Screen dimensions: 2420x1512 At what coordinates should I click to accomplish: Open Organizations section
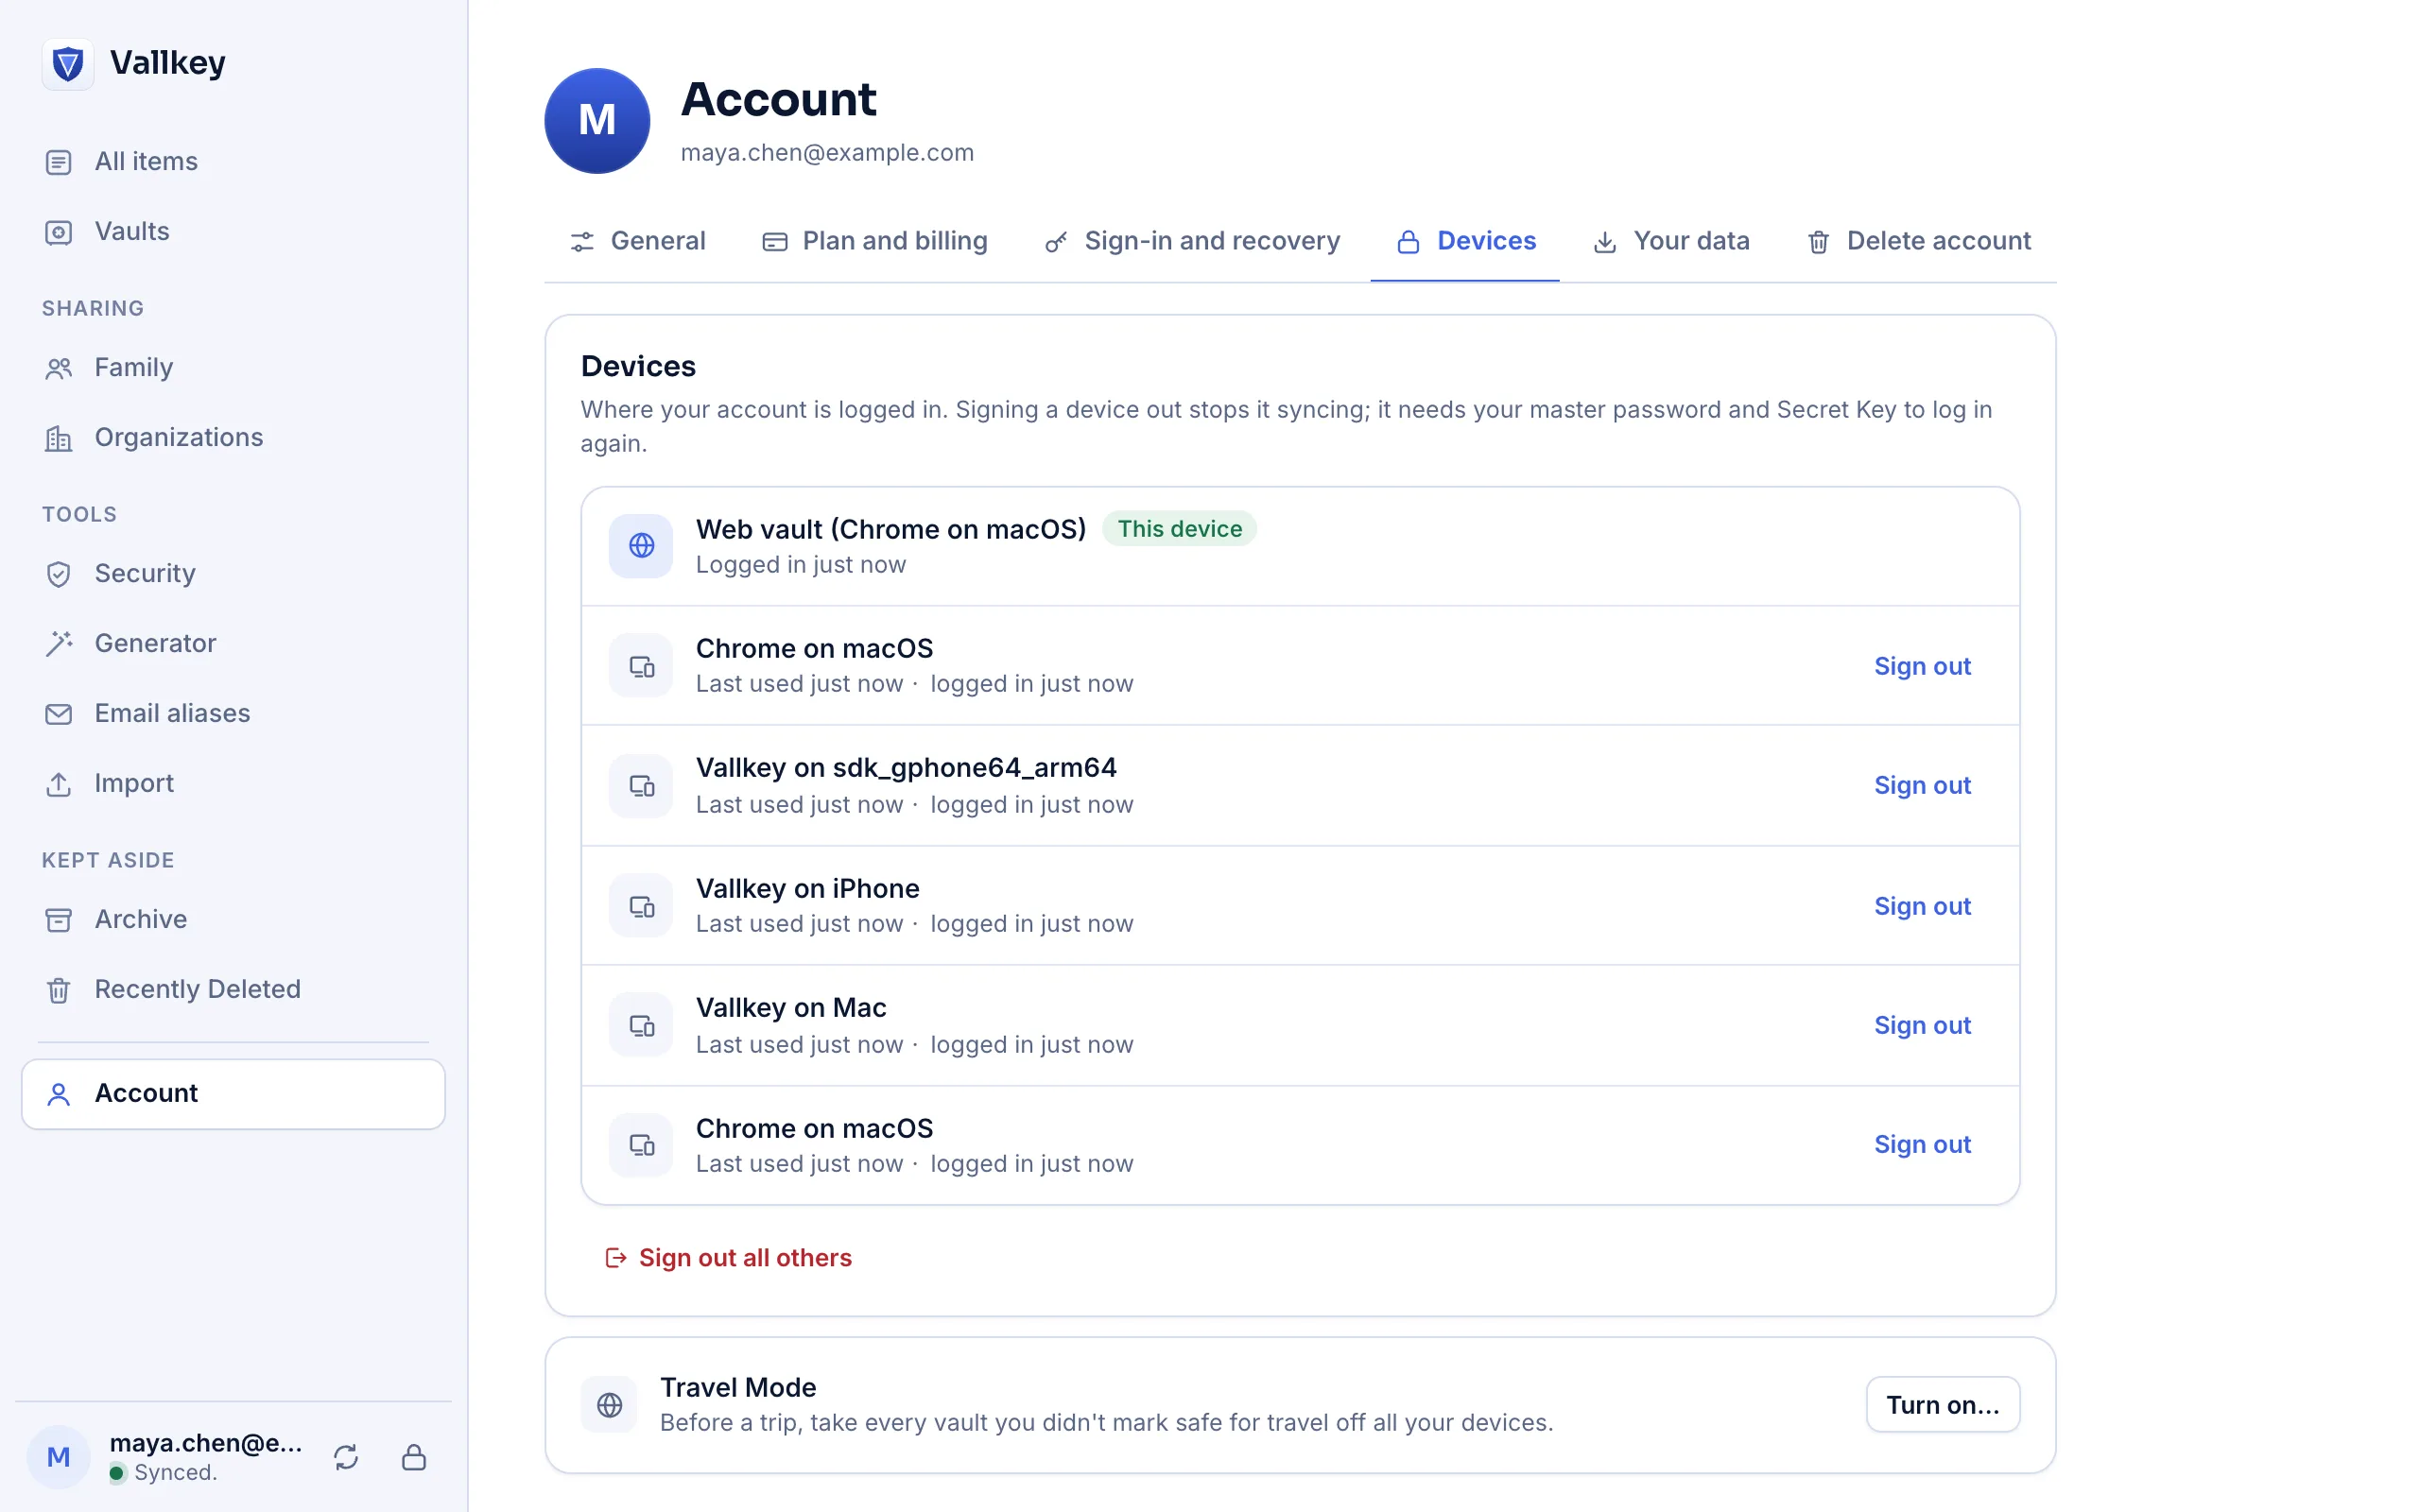(233, 437)
